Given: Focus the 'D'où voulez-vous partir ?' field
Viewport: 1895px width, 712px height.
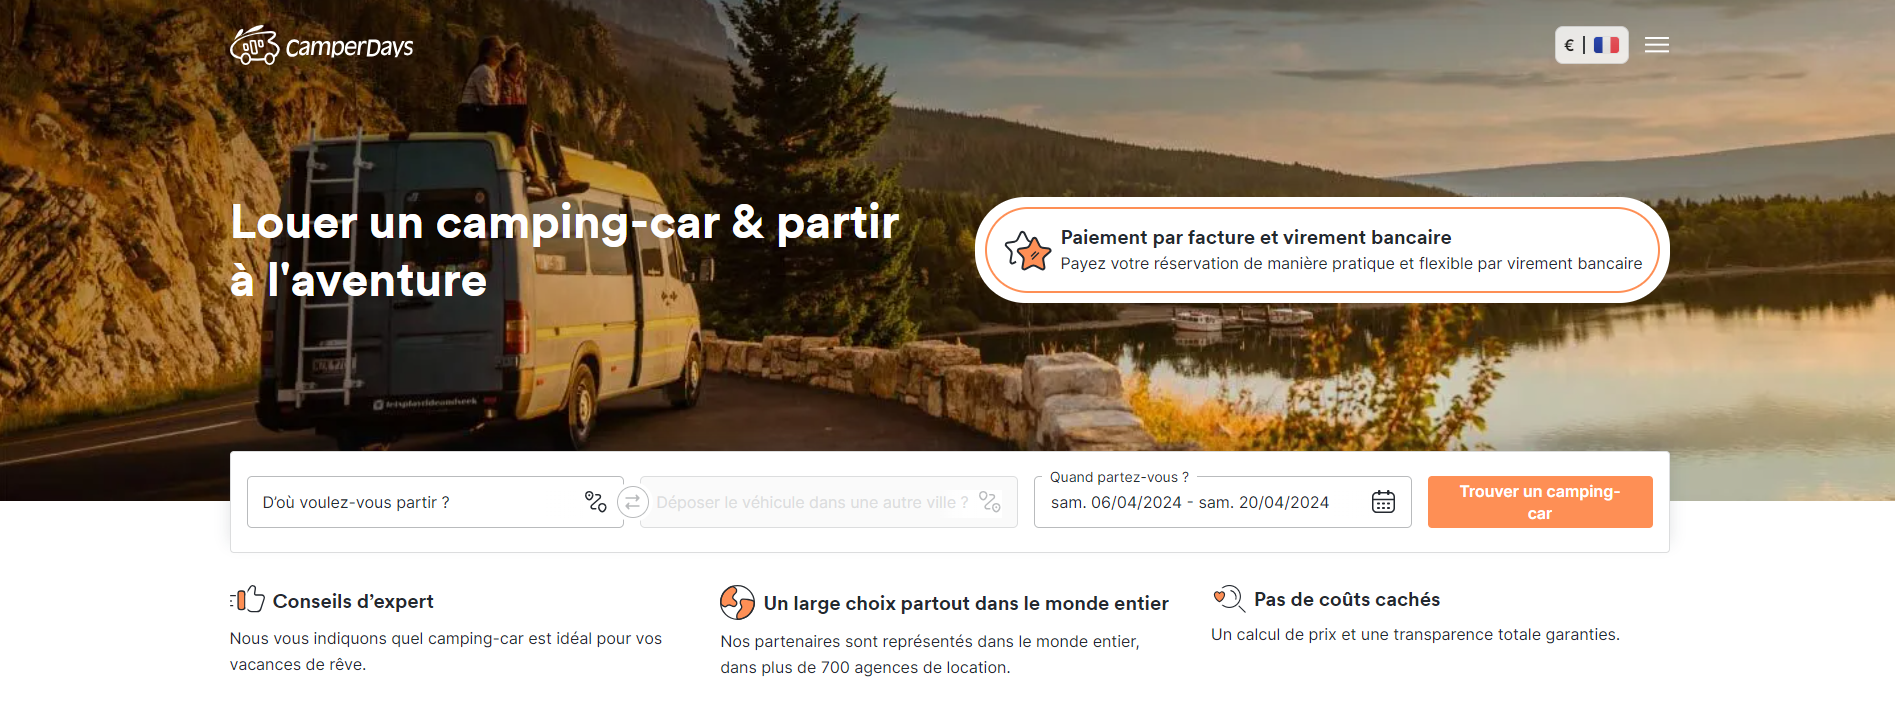Looking at the screenshot, I should [435, 502].
